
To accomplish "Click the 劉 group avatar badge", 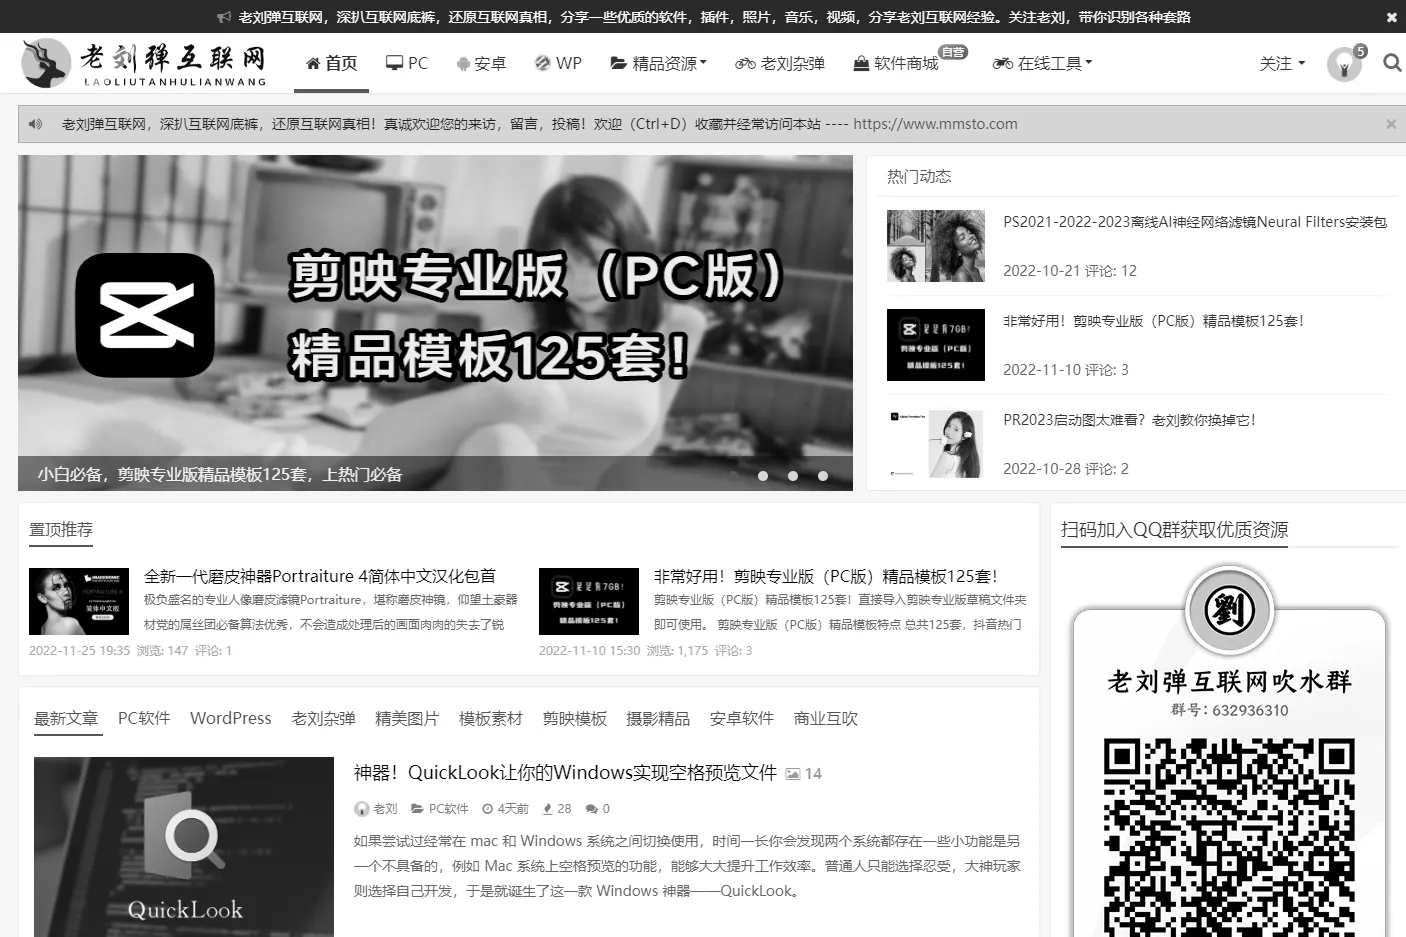I will click(1229, 610).
